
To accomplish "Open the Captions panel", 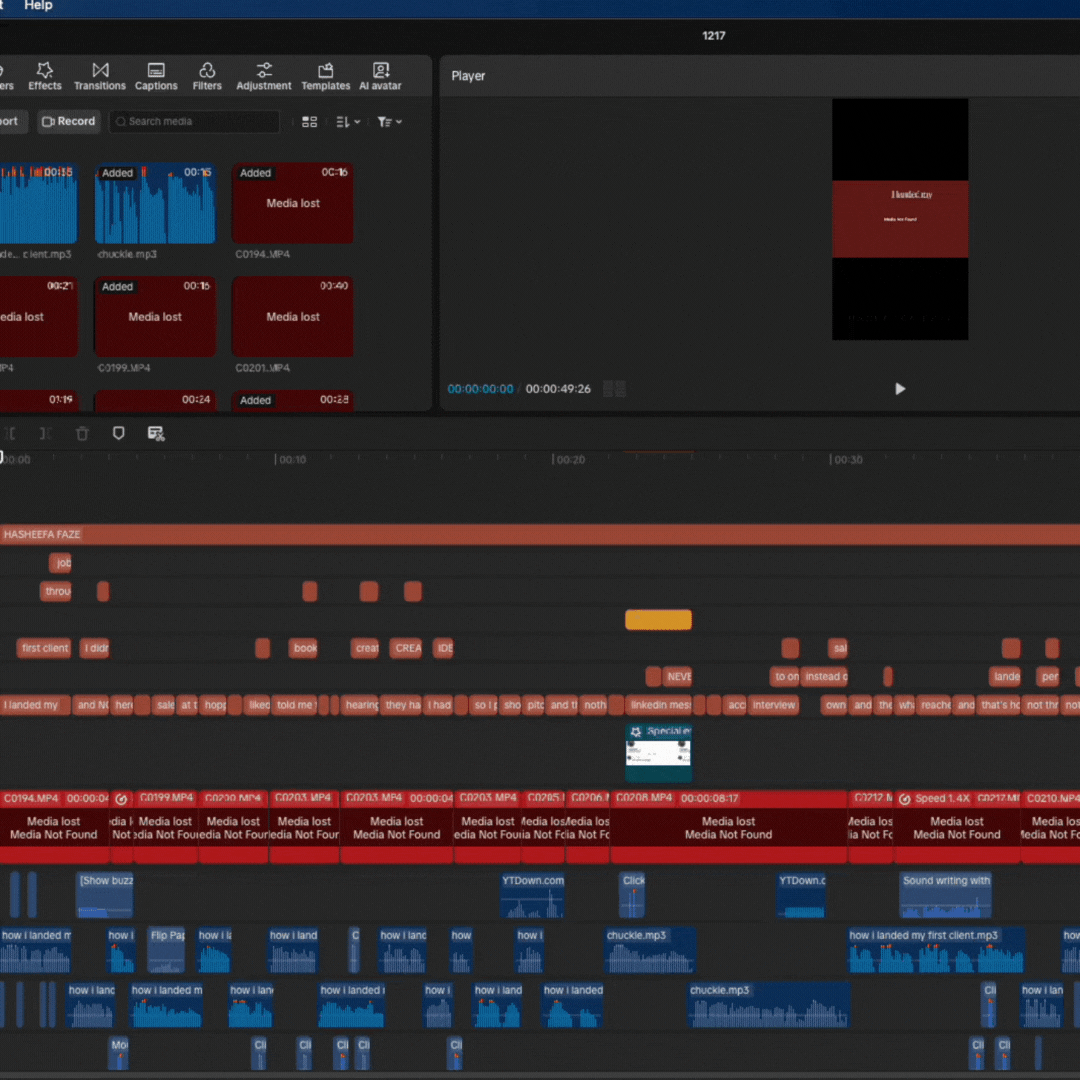I will coord(156,76).
